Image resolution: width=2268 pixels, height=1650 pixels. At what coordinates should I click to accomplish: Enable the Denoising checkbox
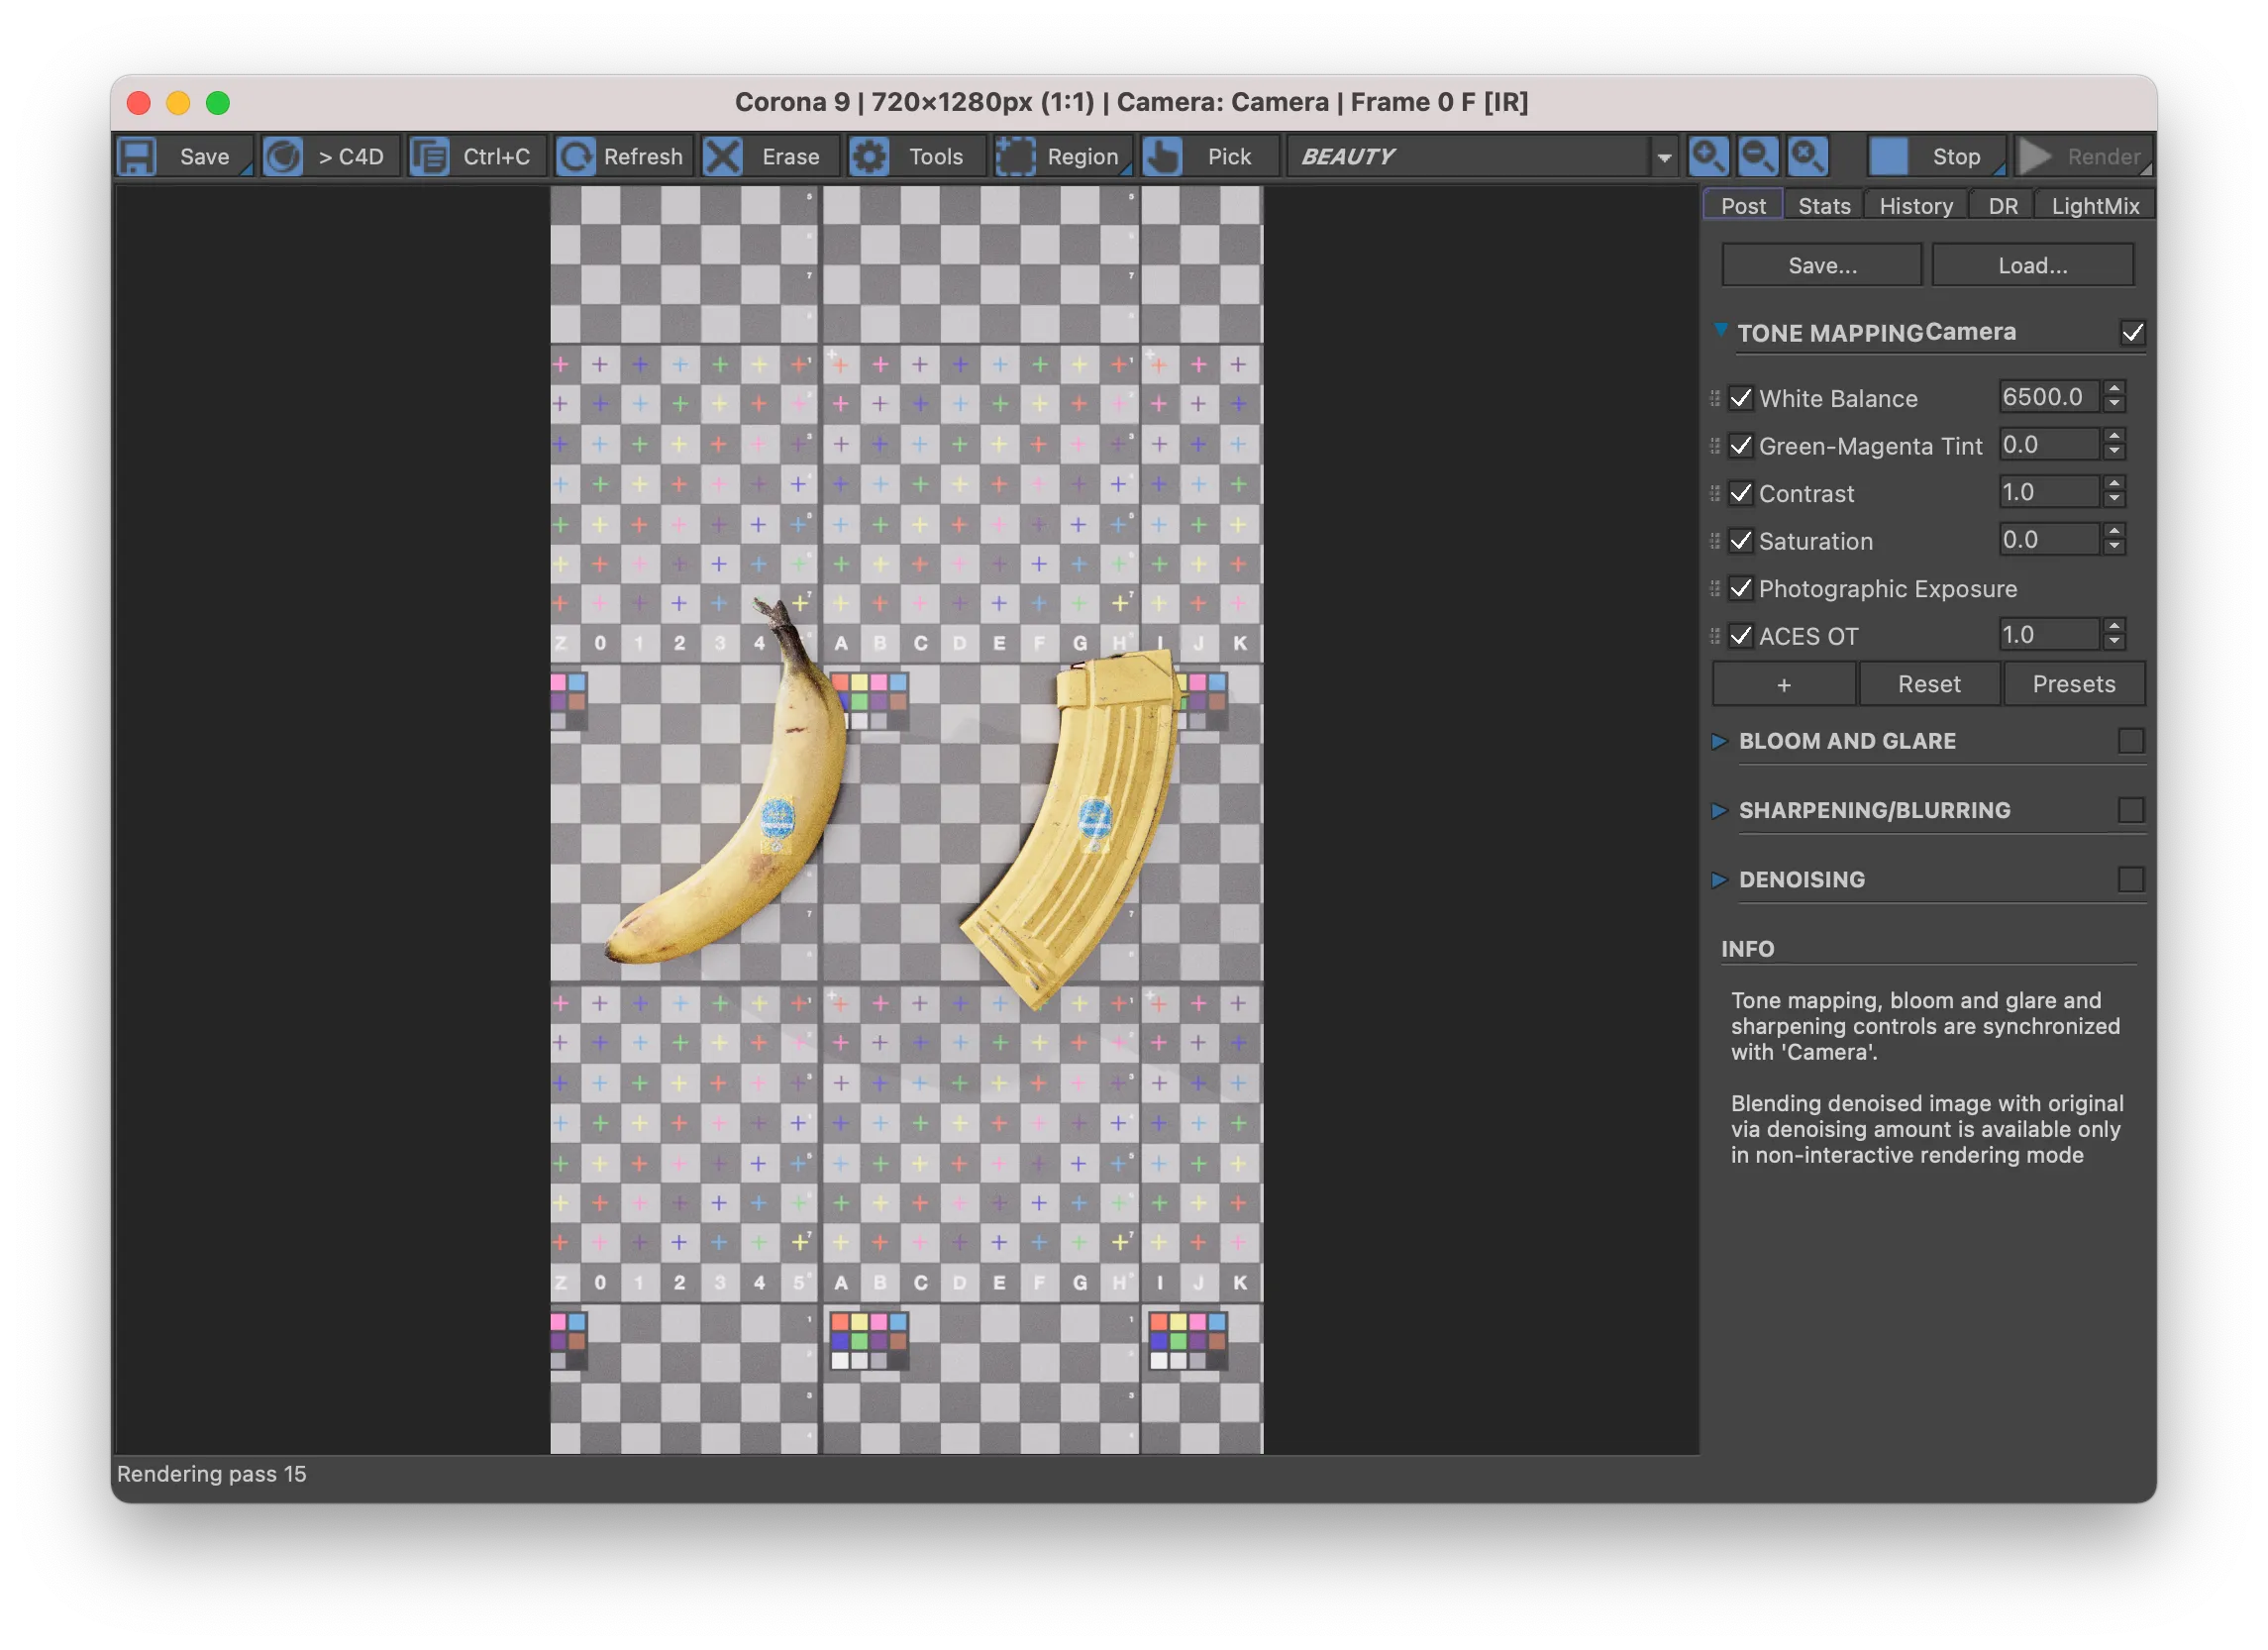[x=2130, y=879]
